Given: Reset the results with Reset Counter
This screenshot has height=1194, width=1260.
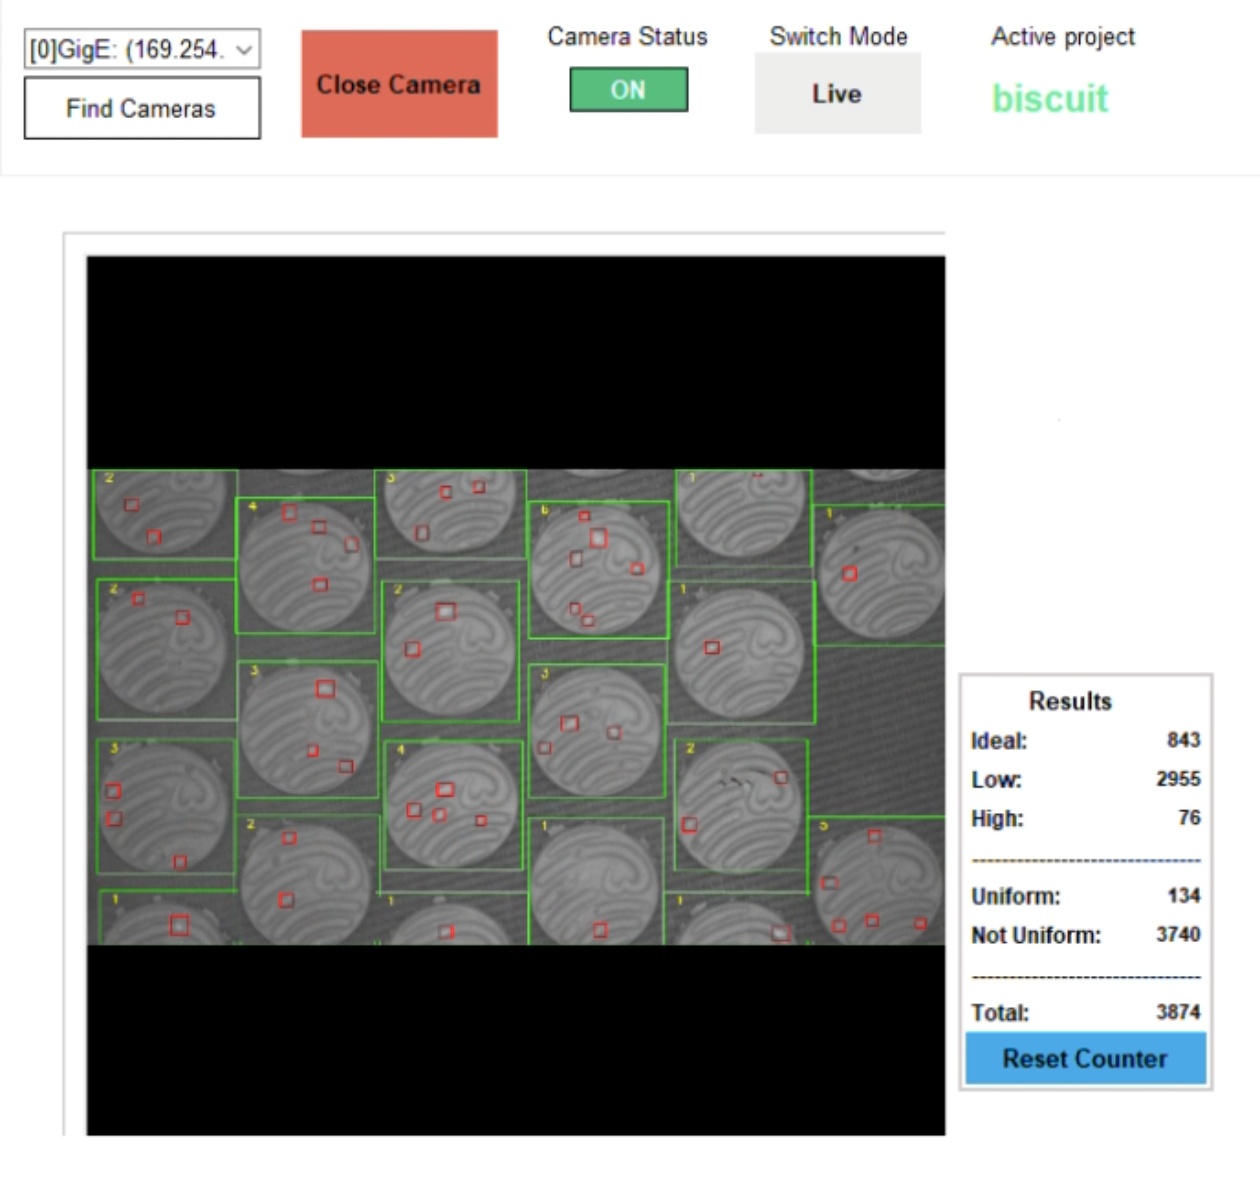Looking at the screenshot, I should coord(1085,1058).
